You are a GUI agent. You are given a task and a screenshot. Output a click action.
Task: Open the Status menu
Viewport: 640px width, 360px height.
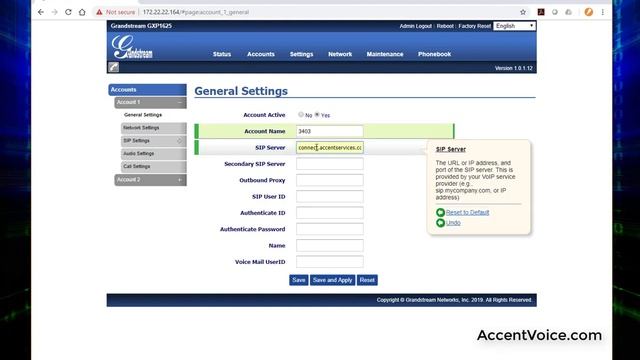222,54
